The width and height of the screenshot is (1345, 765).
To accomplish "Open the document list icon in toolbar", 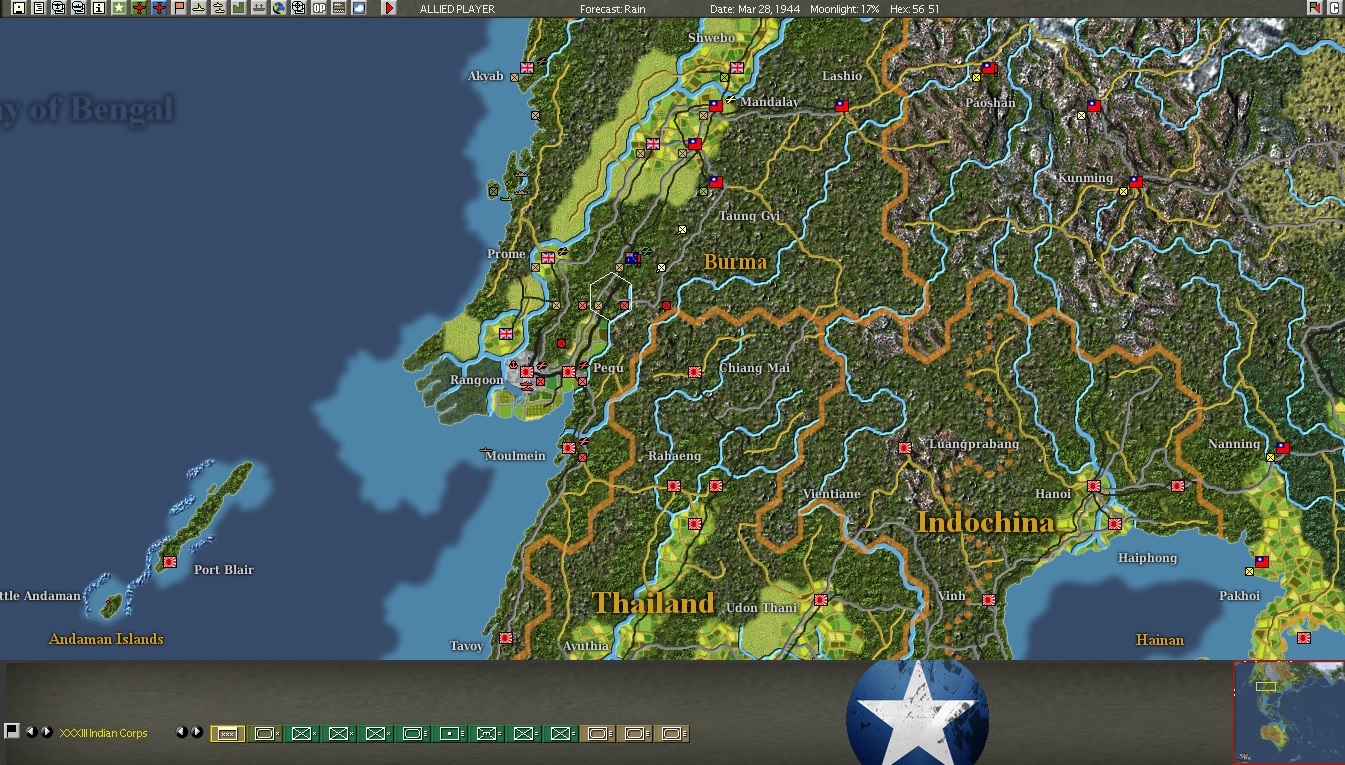I will pos(38,8).
